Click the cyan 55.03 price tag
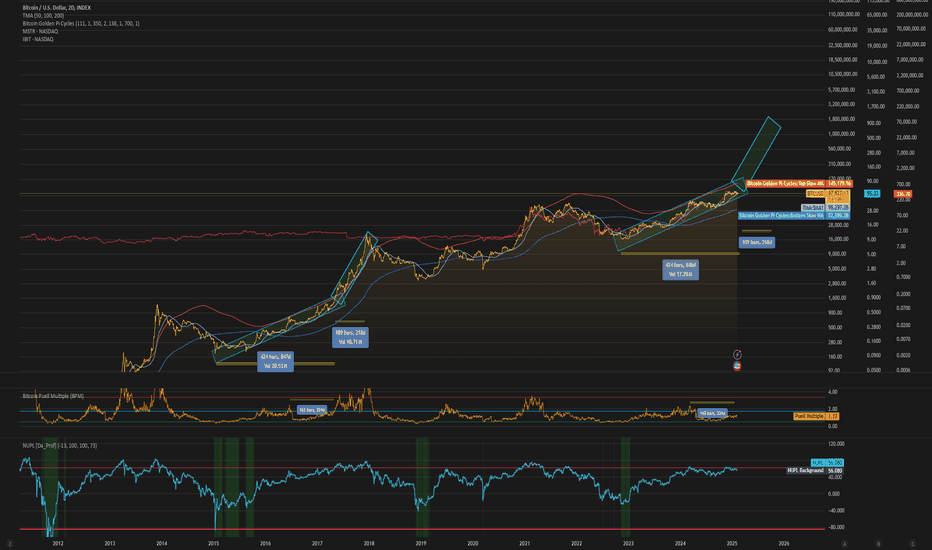 [x=872, y=193]
